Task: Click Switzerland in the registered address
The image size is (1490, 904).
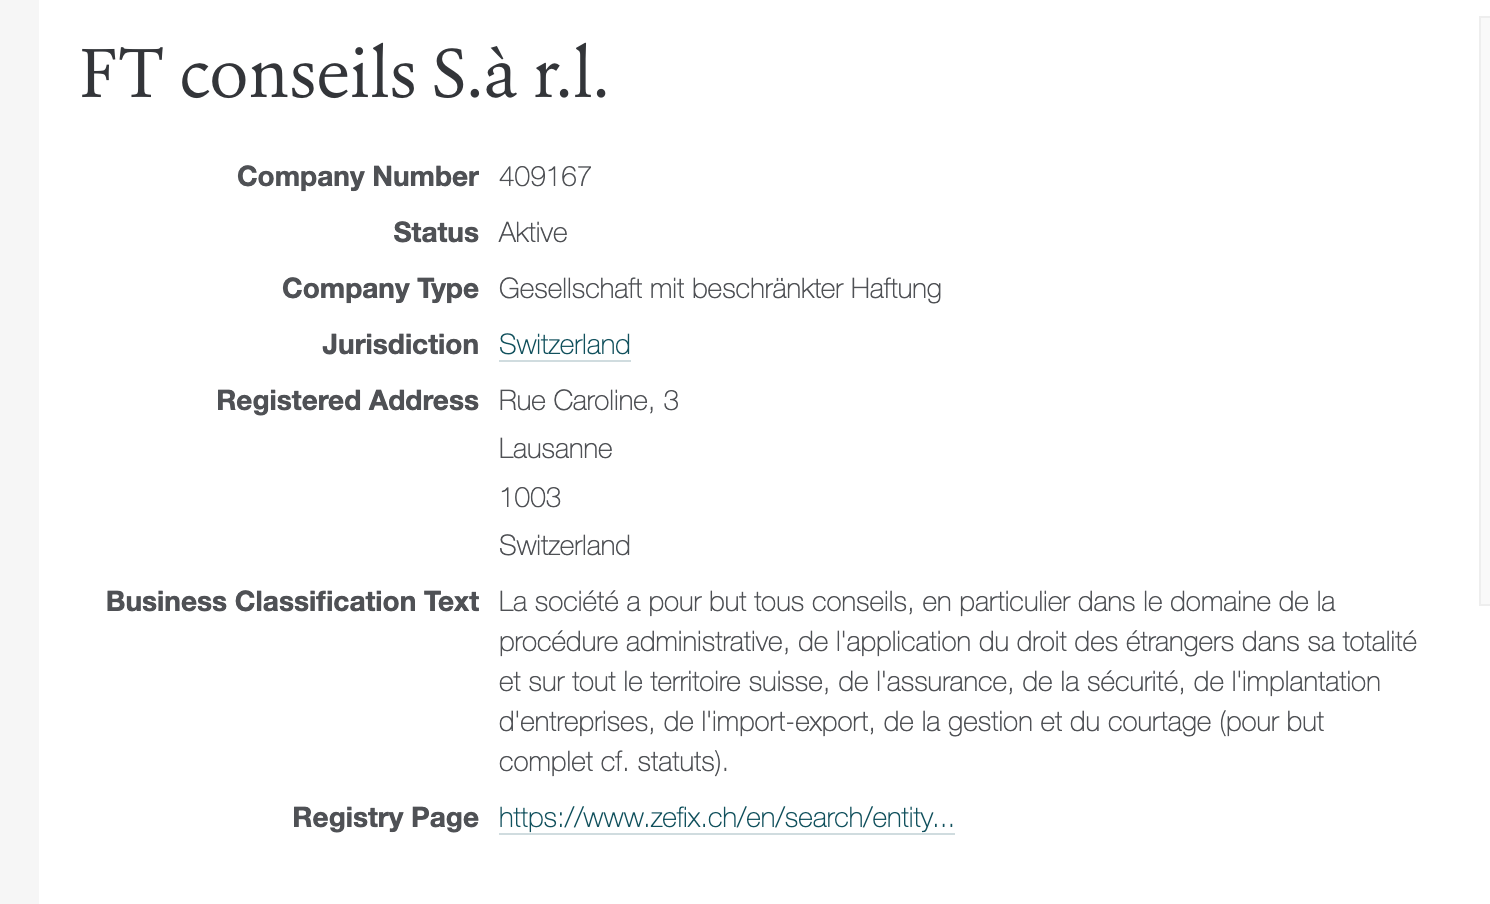Action: pos(564,546)
